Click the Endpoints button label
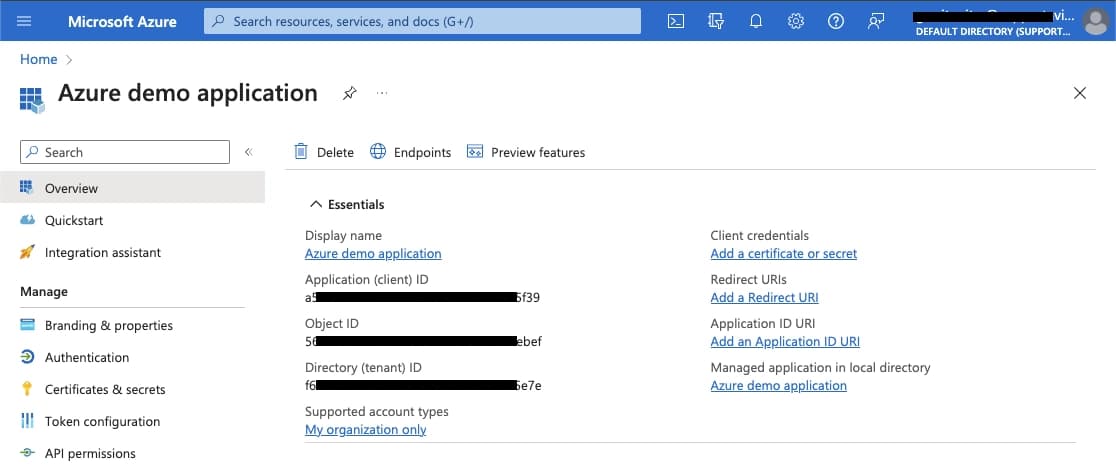1116x468 pixels. coord(422,152)
